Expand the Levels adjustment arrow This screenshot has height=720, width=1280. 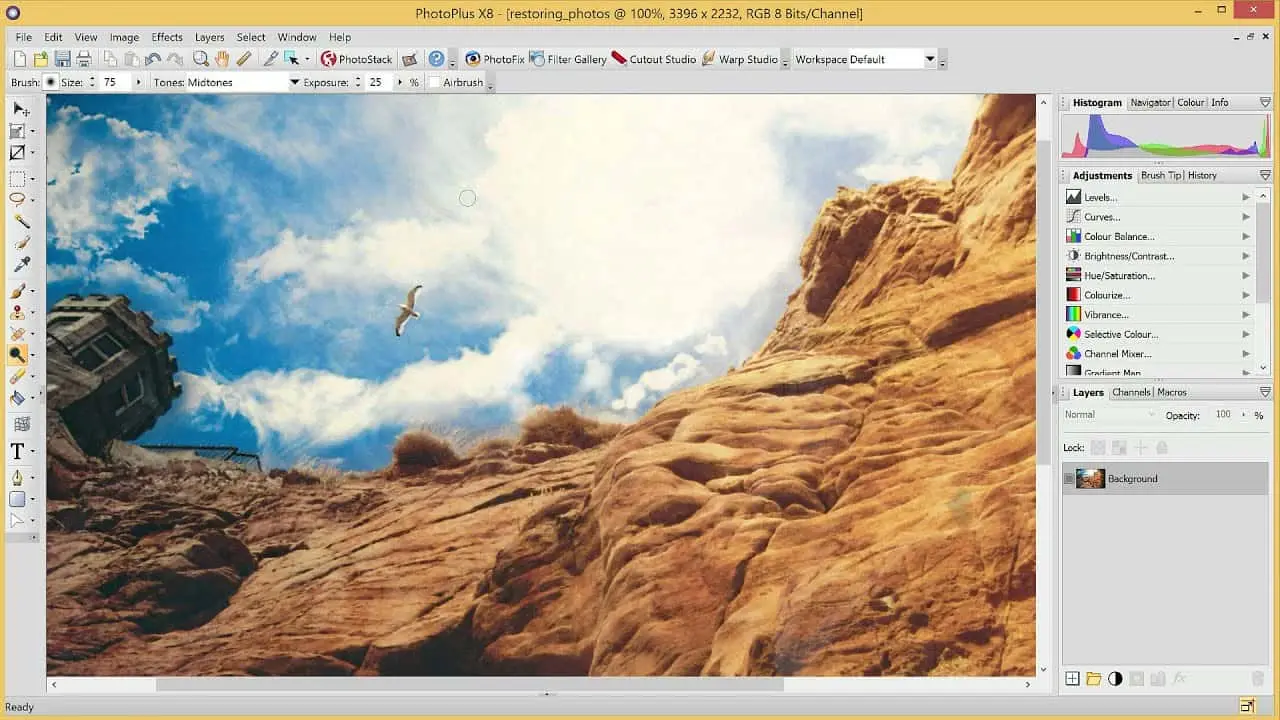coord(1246,198)
